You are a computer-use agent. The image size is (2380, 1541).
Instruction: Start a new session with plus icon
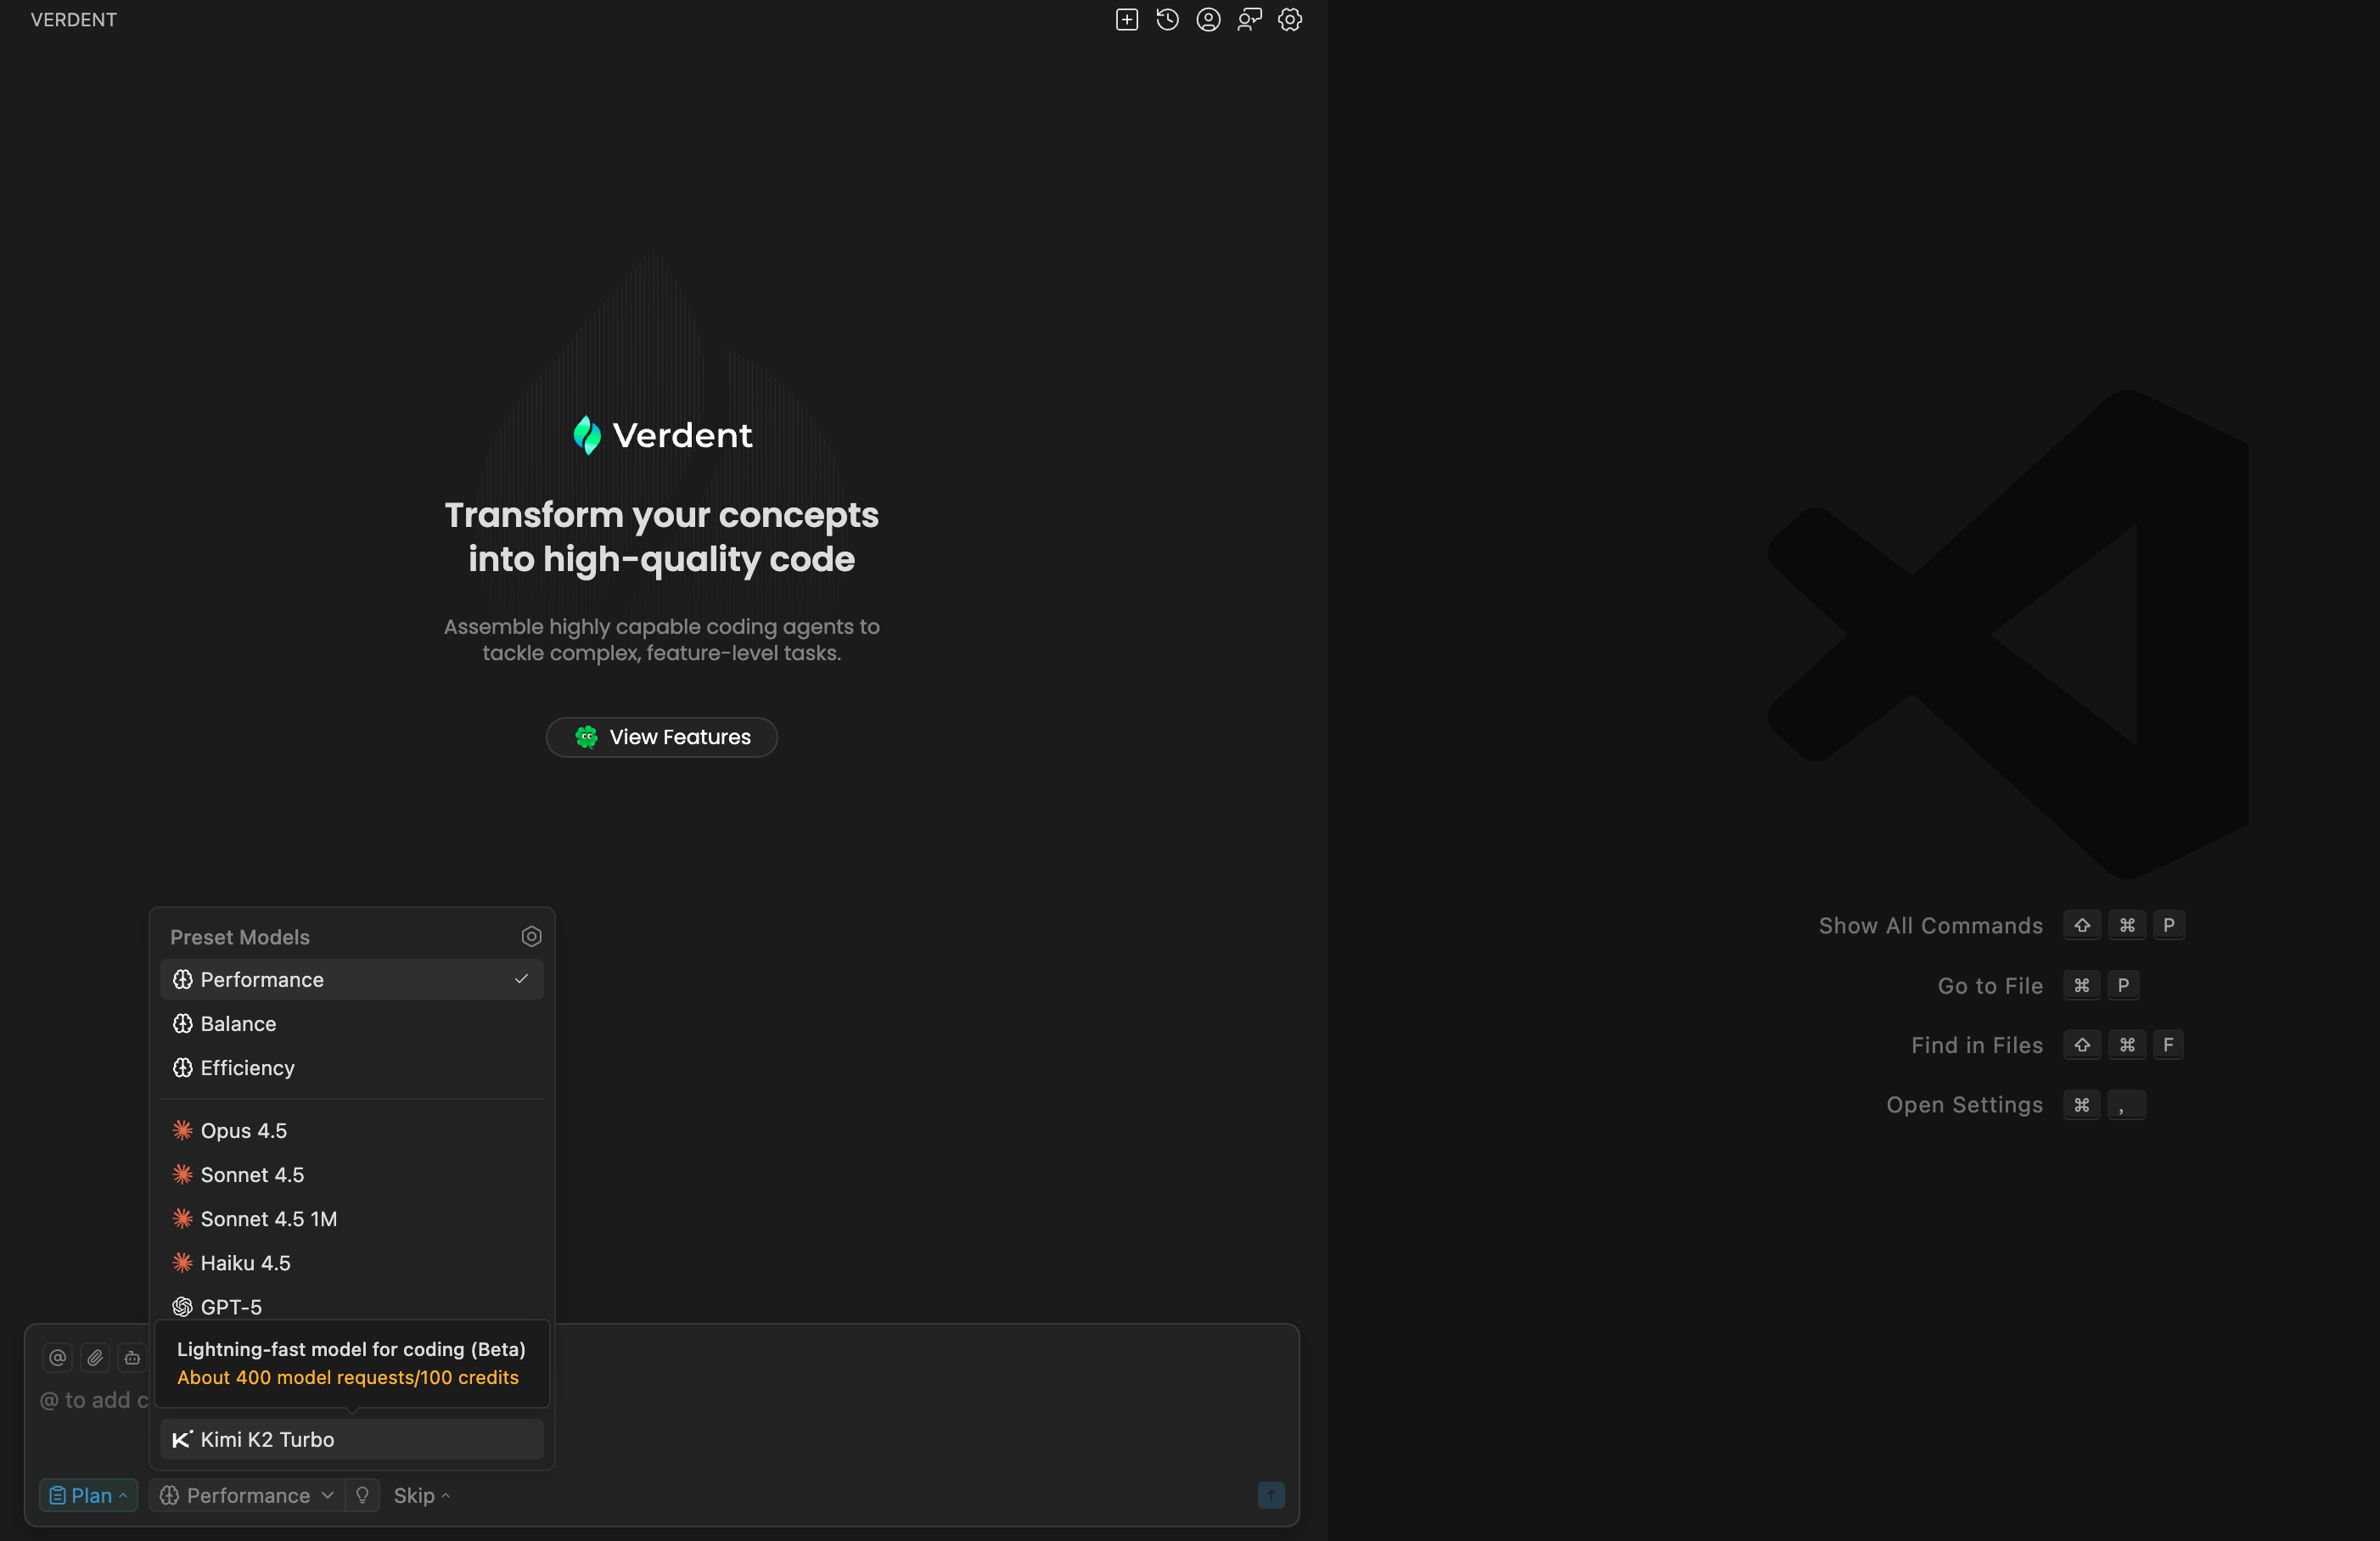(1126, 20)
